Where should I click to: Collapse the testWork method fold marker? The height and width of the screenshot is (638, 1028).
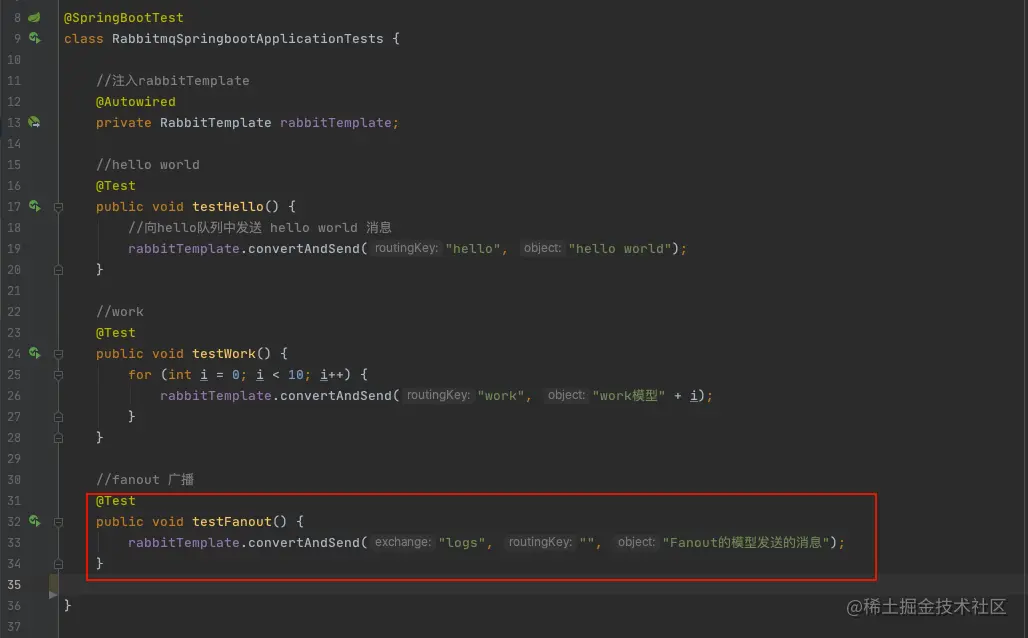[x=58, y=354]
